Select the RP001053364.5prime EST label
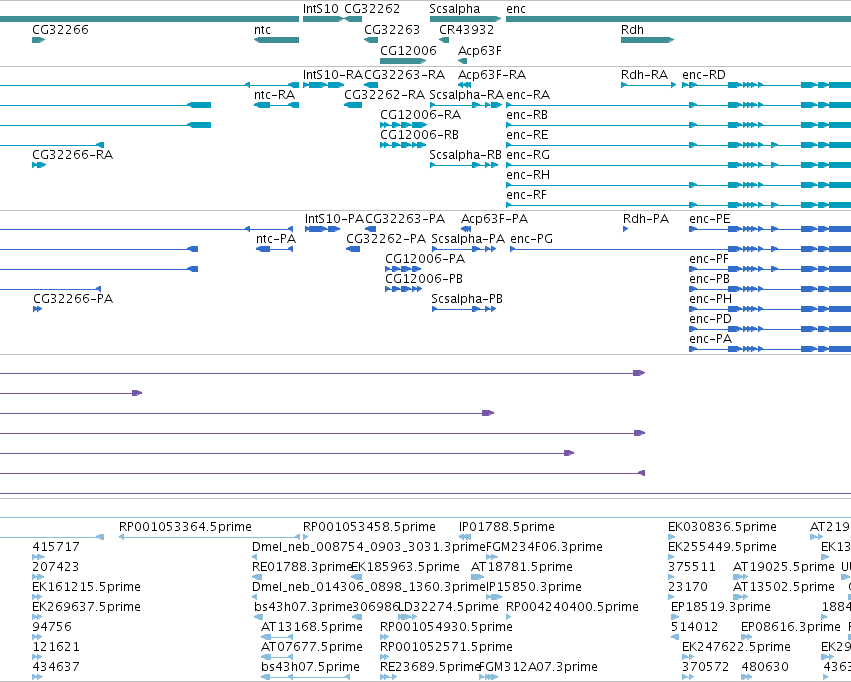This screenshot has height=682, width=851. [185, 527]
